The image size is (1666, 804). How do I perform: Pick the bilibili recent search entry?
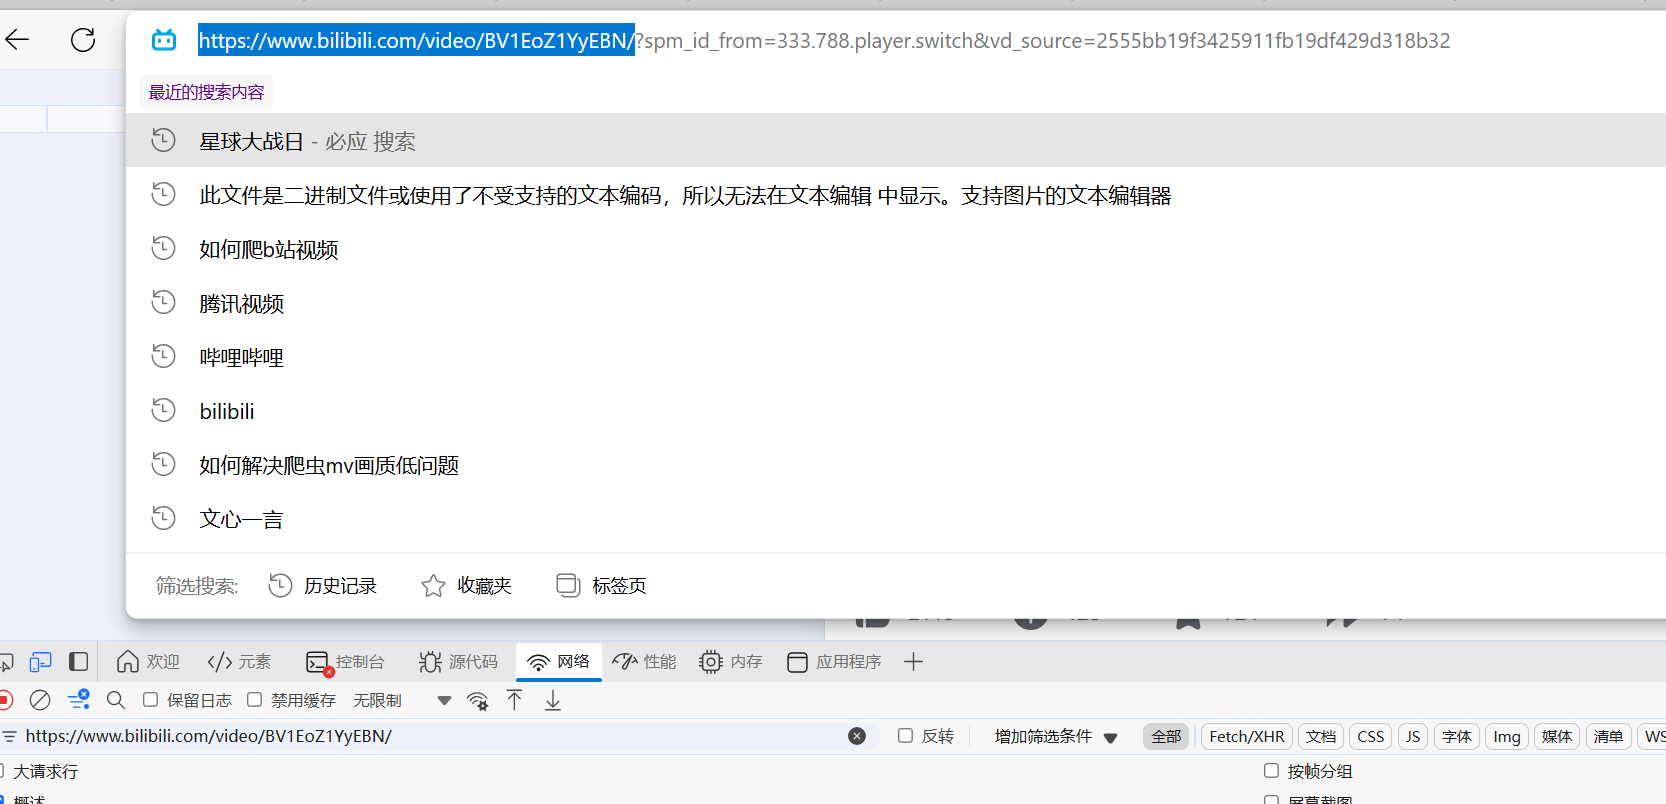pos(896,411)
